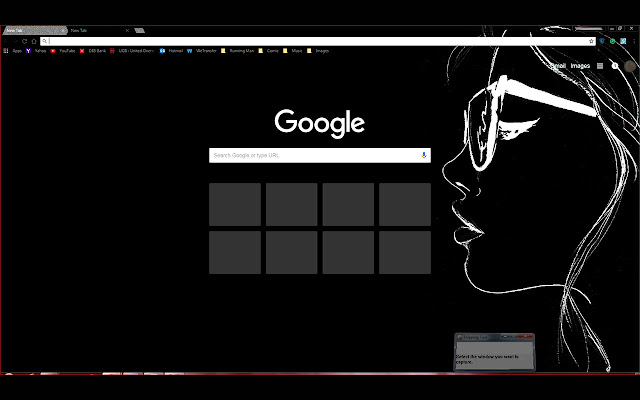The height and width of the screenshot is (400, 640).
Task: Open the third most-visited tile, top row
Action: click(x=348, y=204)
